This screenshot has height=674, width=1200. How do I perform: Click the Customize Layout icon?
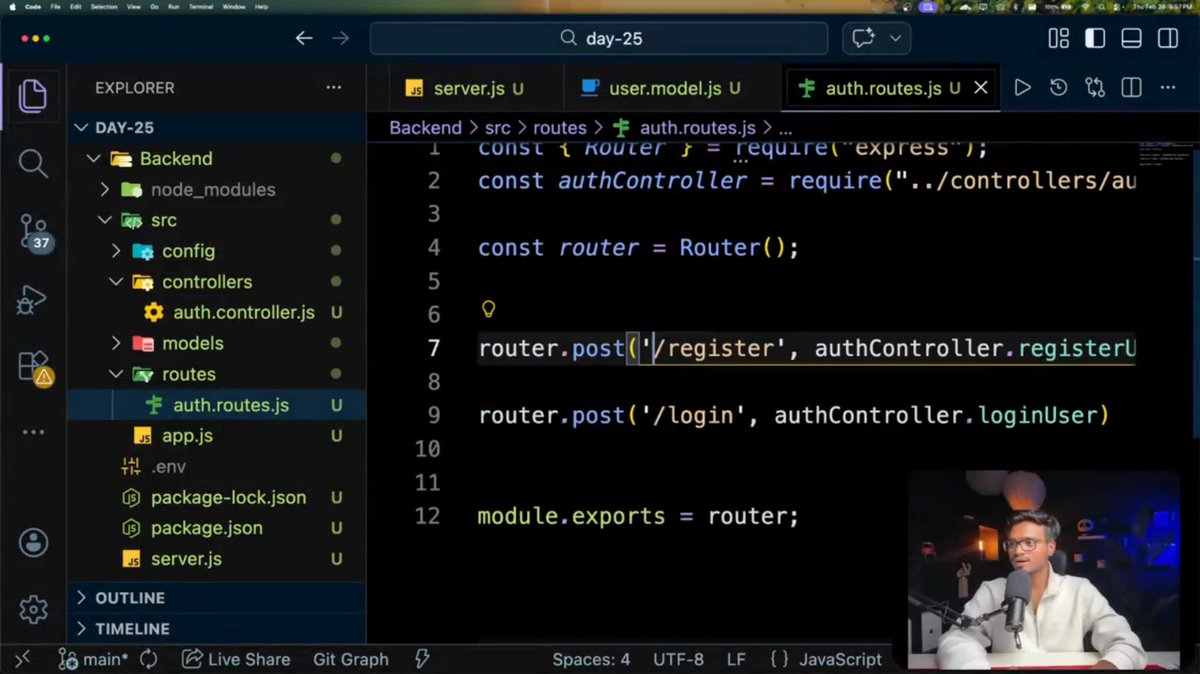tap(1058, 39)
